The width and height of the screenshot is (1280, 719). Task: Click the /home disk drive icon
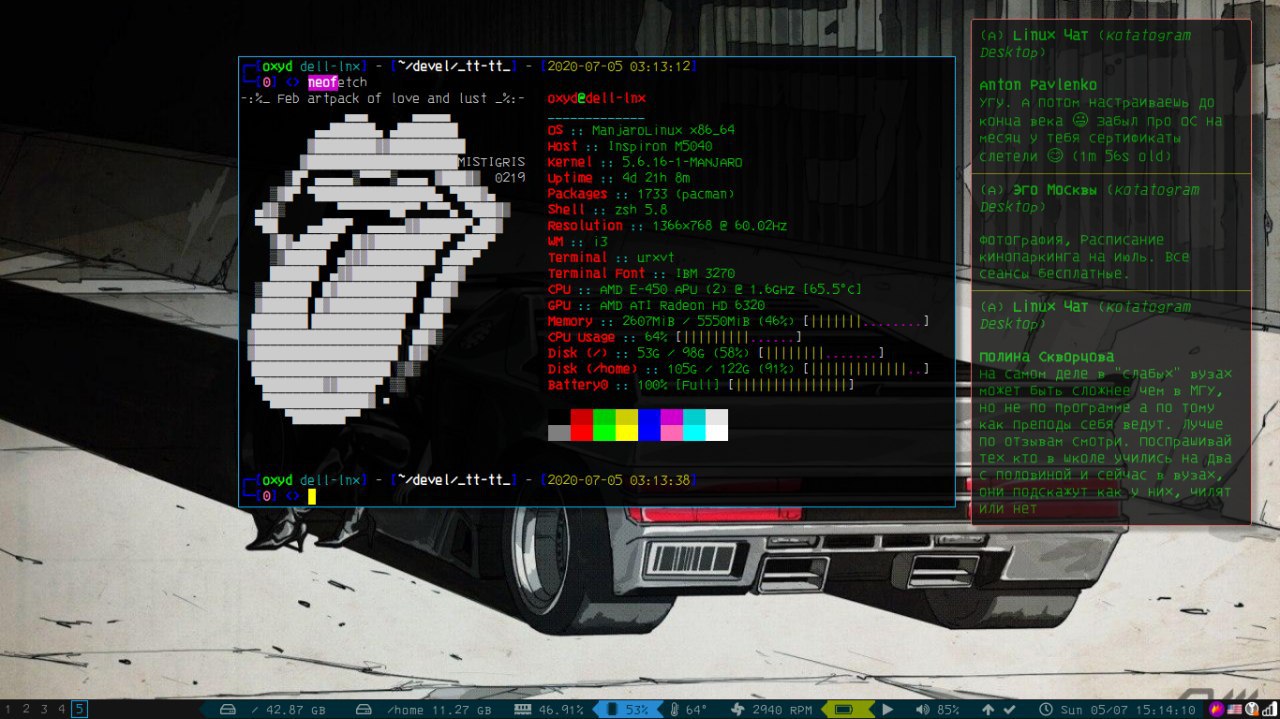point(364,709)
